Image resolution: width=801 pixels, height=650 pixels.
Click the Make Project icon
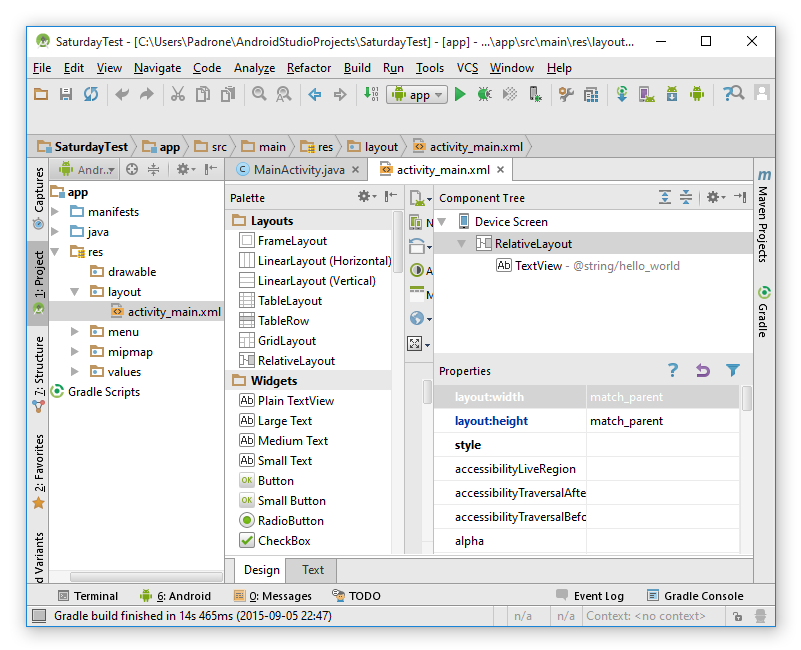[371, 94]
